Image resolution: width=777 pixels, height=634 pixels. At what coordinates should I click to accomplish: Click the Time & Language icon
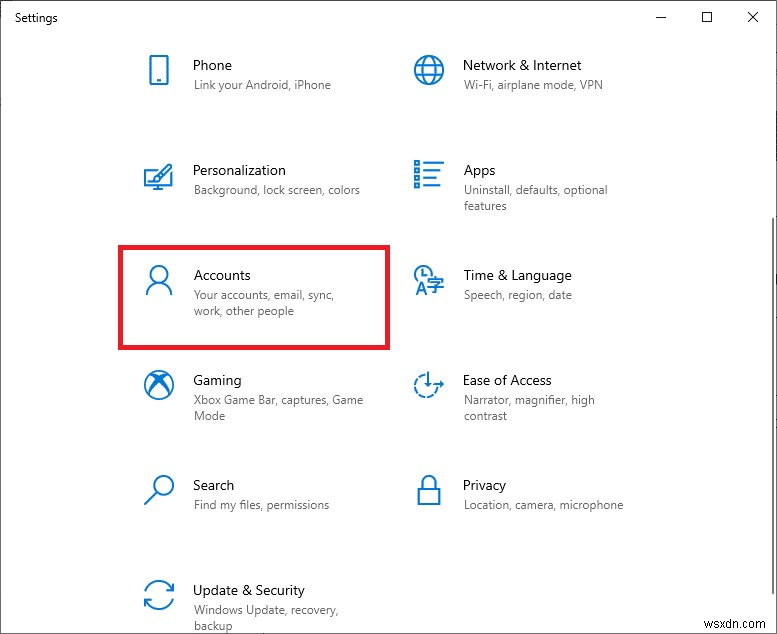coord(428,281)
